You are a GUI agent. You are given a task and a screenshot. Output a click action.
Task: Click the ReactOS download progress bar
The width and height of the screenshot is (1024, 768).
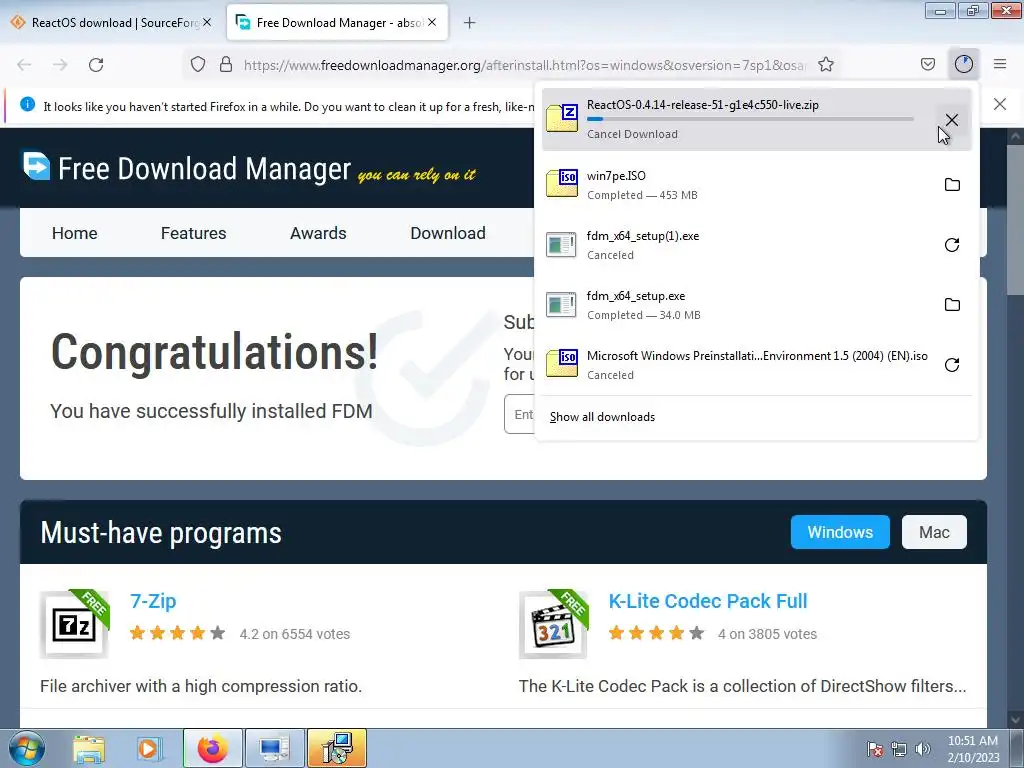[750, 119]
